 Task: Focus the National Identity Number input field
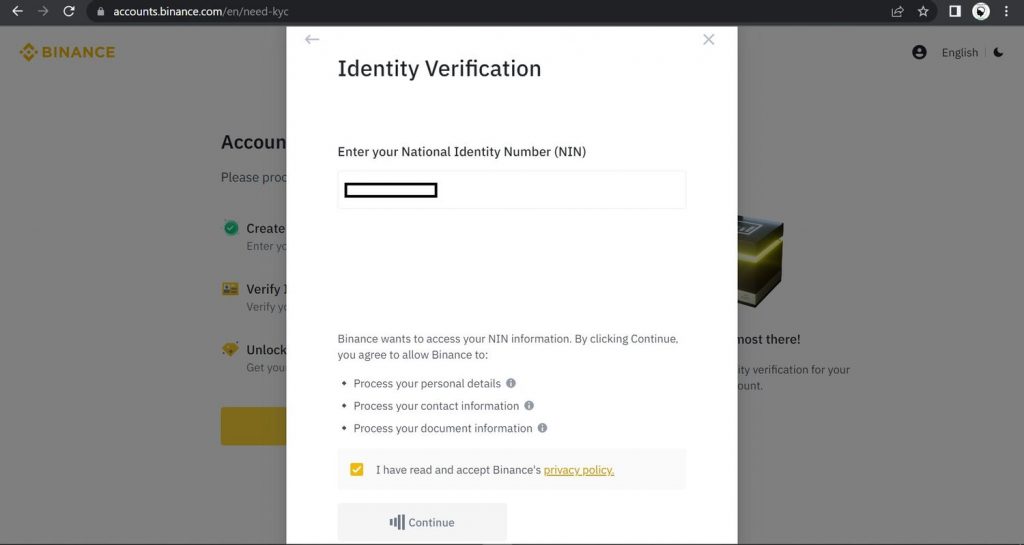tap(511, 190)
